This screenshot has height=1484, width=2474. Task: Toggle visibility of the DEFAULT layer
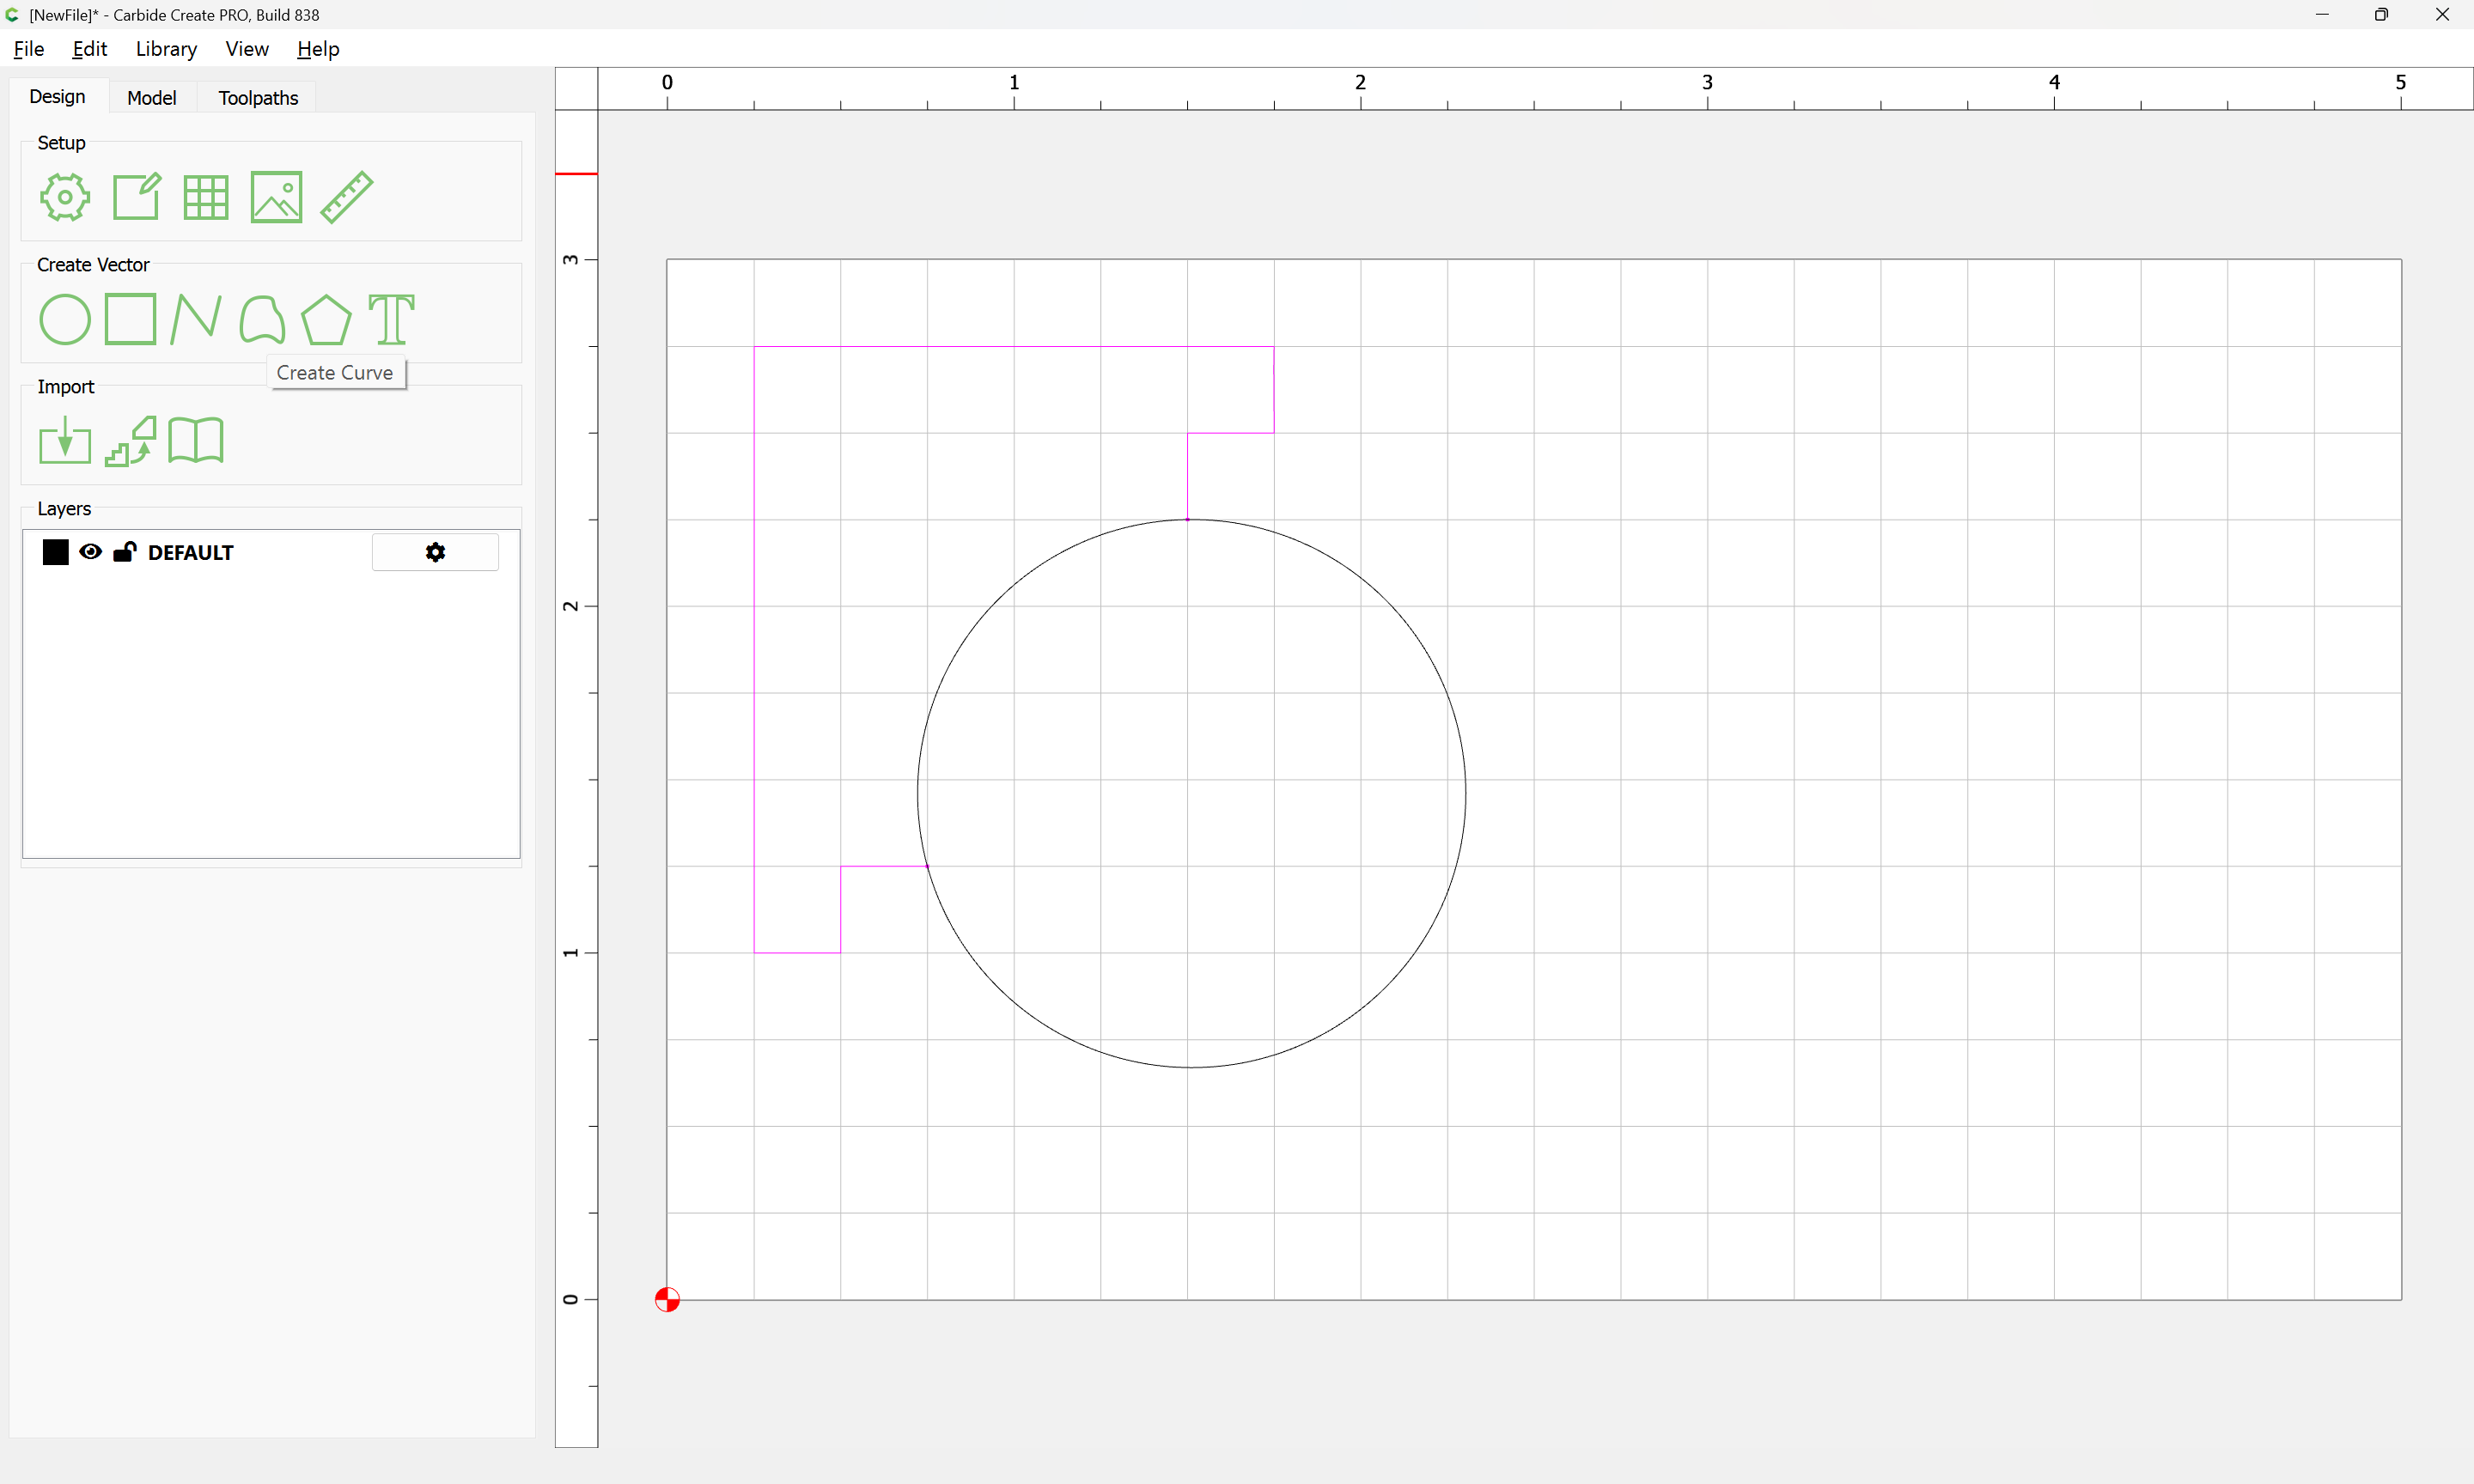90,552
